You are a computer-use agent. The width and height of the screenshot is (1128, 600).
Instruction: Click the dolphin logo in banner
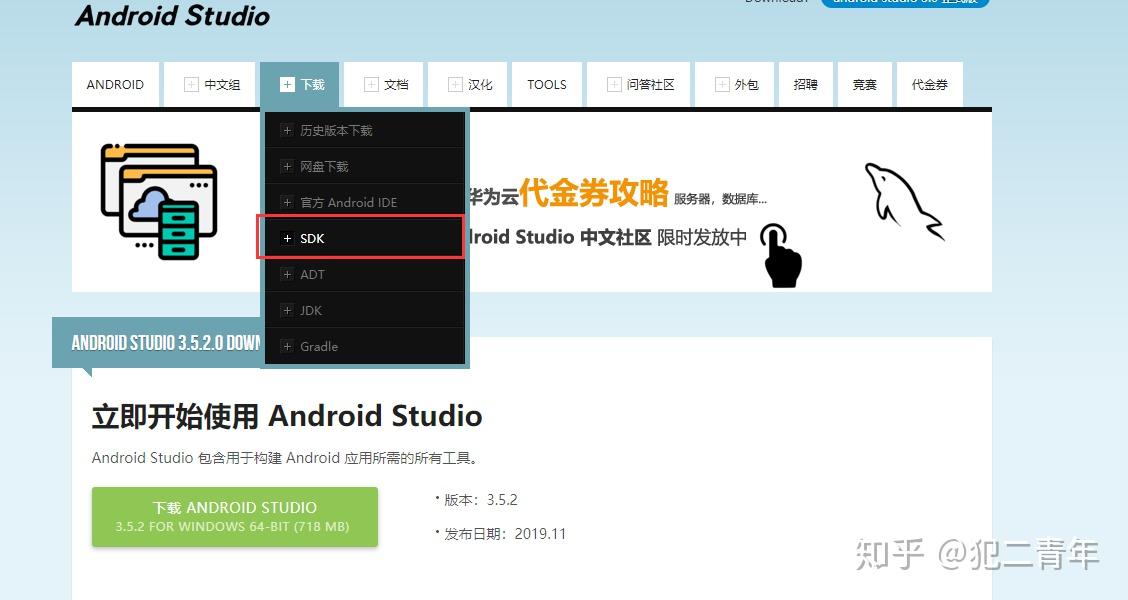tap(903, 201)
